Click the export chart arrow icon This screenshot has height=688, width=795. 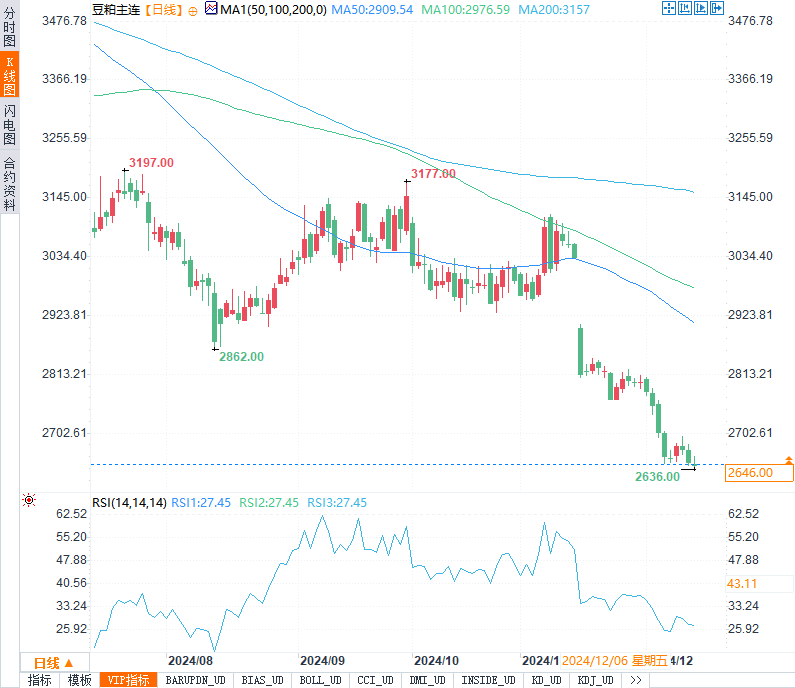[x=717, y=8]
